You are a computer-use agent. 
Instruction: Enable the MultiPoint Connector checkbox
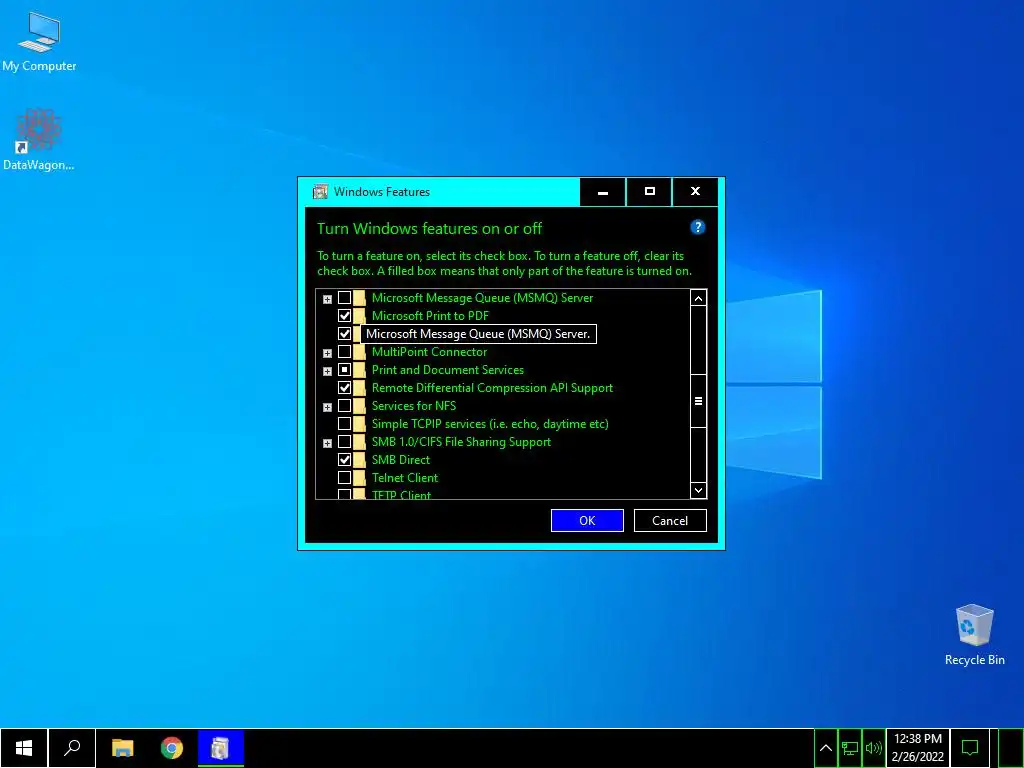coord(344,352)
